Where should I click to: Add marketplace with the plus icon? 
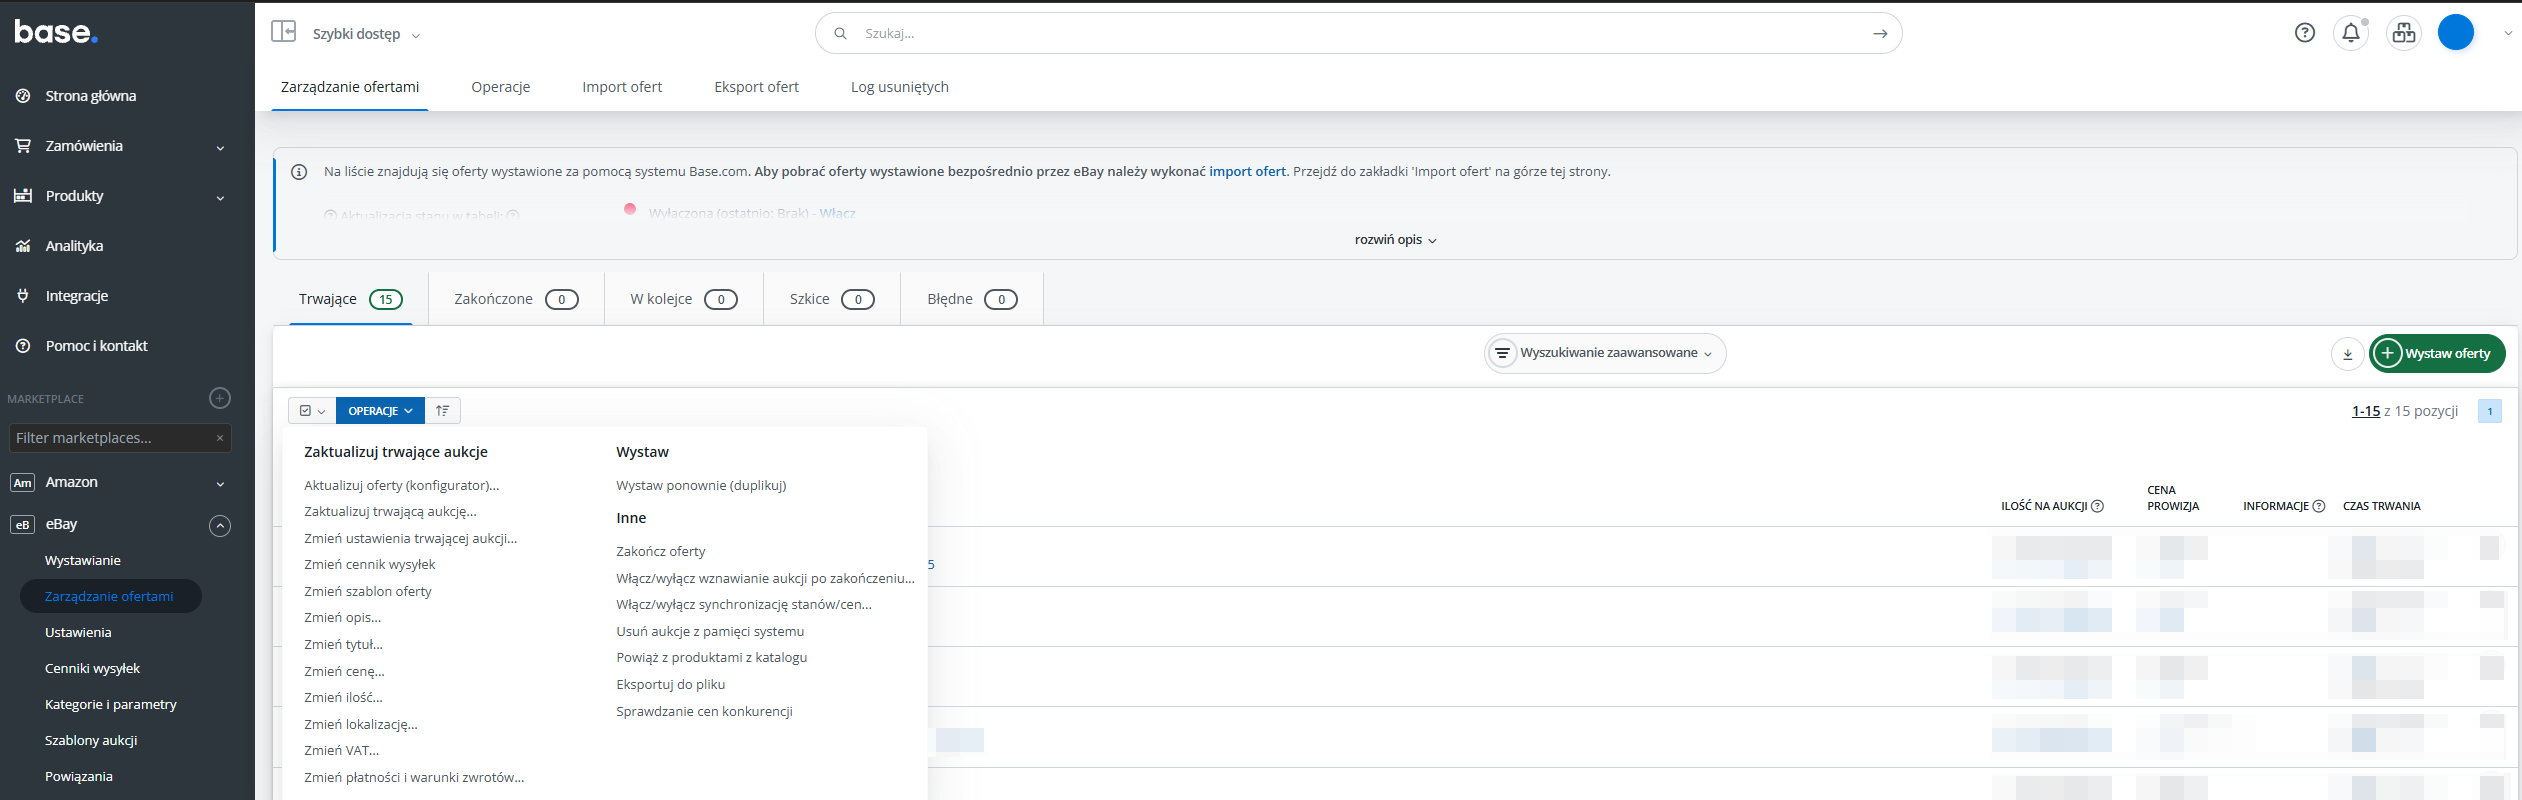click(x=220, y=398)
